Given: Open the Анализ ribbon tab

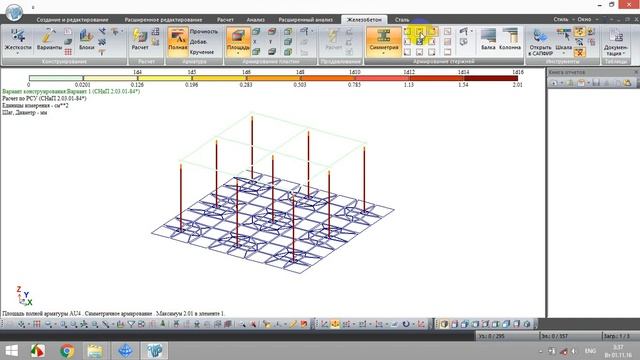Looking at the screenshot, I should pyautogui.click(x=256, y=20).
